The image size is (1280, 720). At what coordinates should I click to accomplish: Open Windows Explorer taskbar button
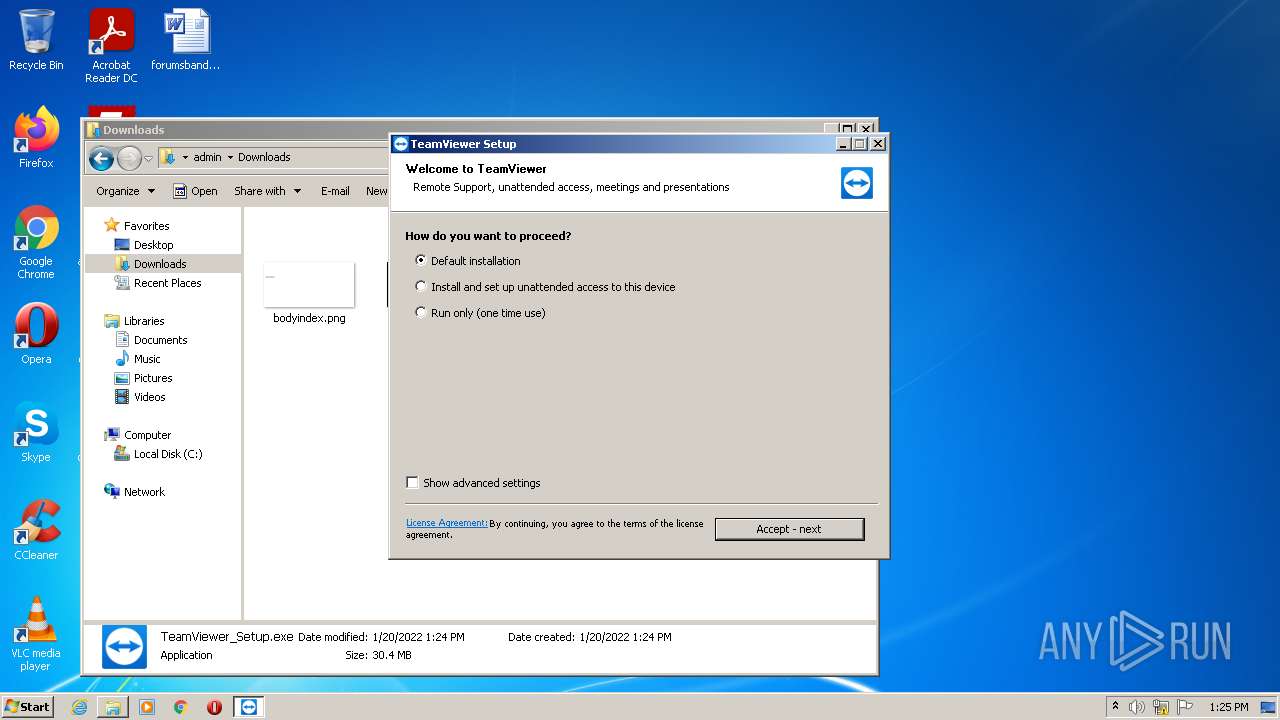tap(113, 707)
